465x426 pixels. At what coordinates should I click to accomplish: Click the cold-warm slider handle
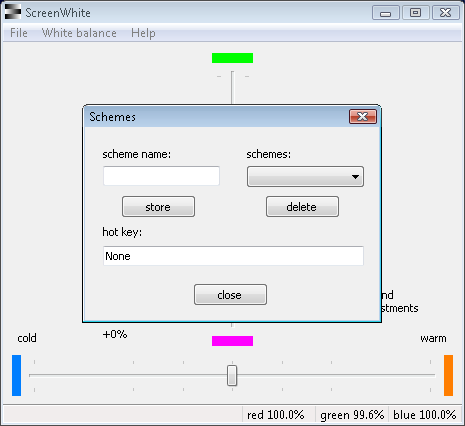(x=232, y=375)
